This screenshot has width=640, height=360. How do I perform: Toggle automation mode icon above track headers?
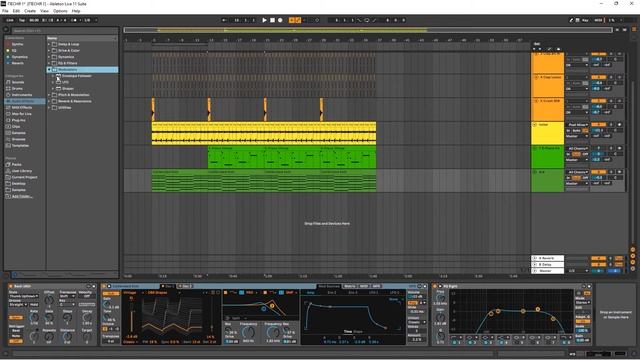549,49
